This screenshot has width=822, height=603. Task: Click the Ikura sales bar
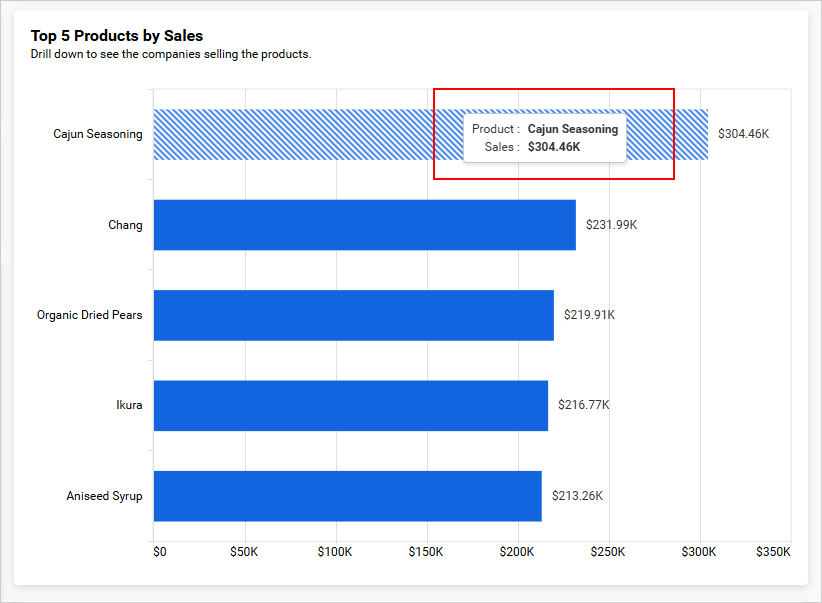pos(350,405)
